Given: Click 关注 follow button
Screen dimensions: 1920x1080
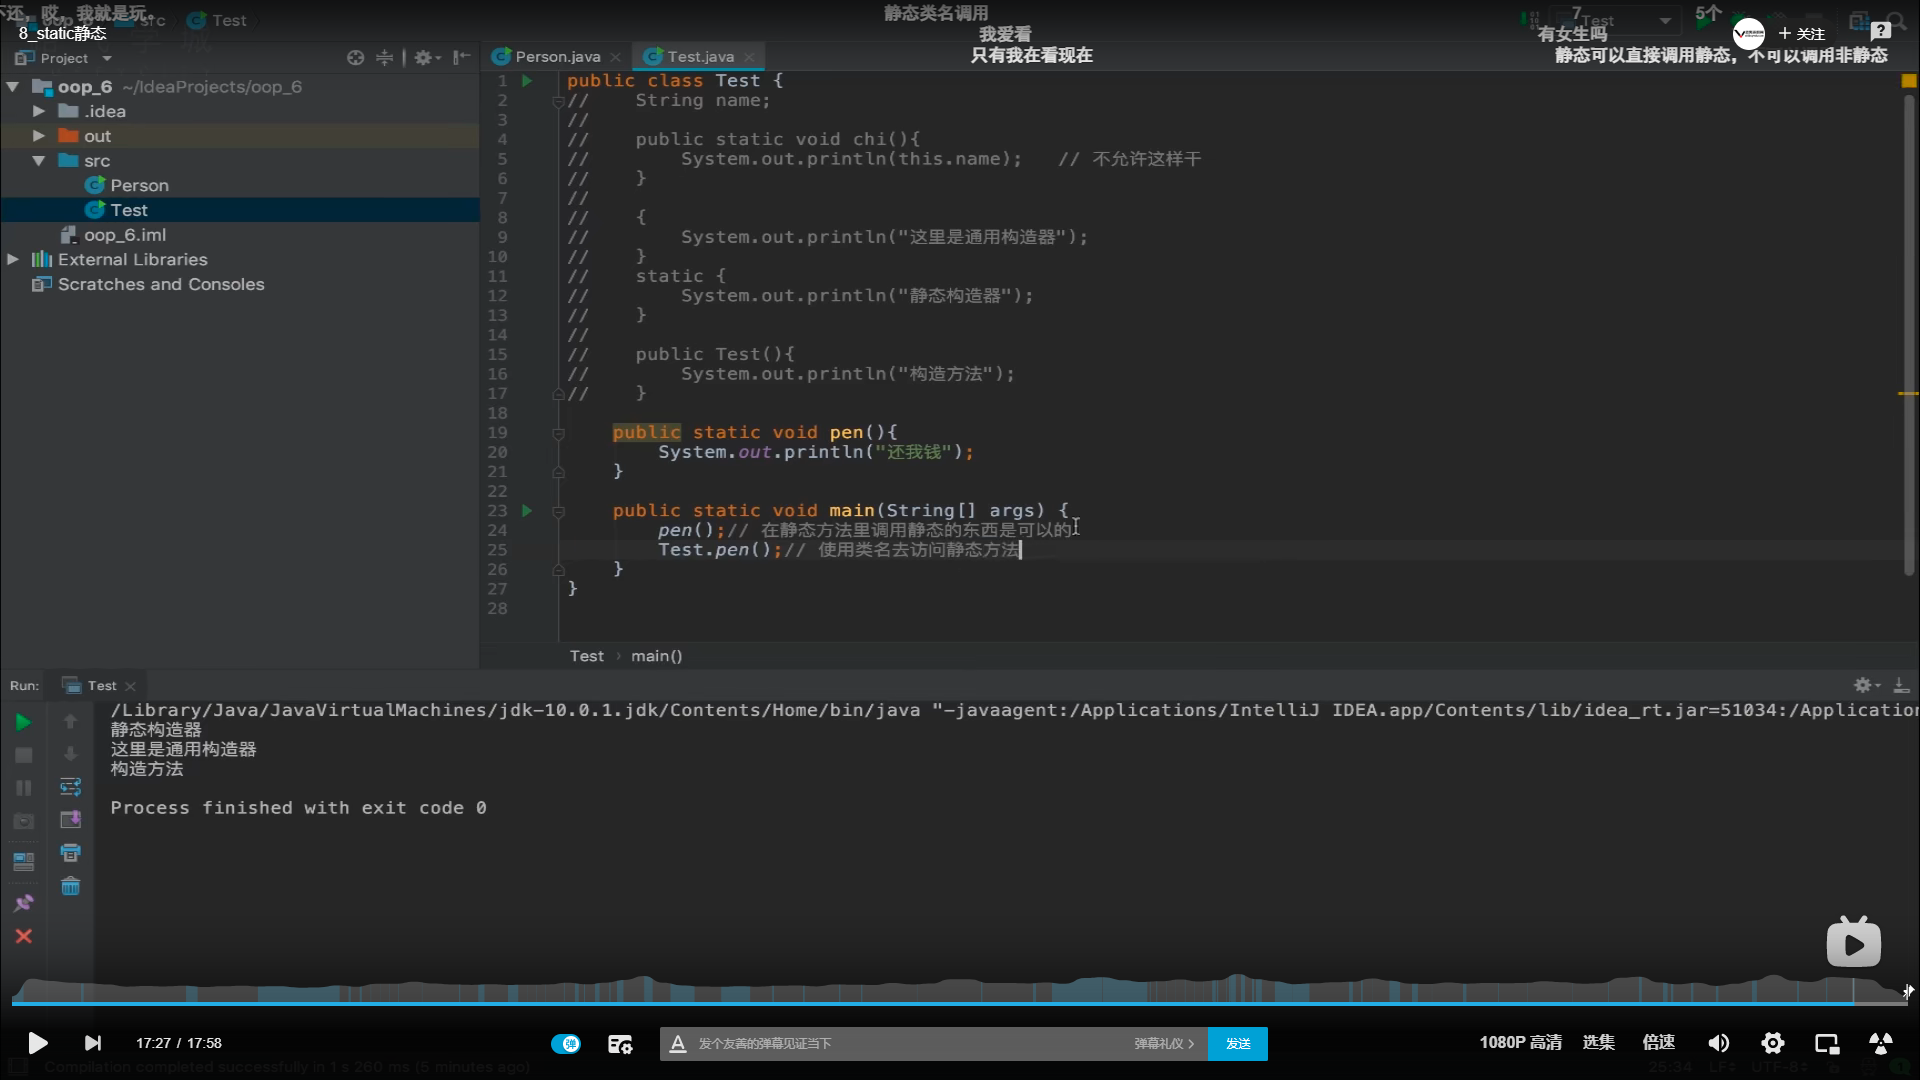Looking at the screenshot, I should [1802, 34].
